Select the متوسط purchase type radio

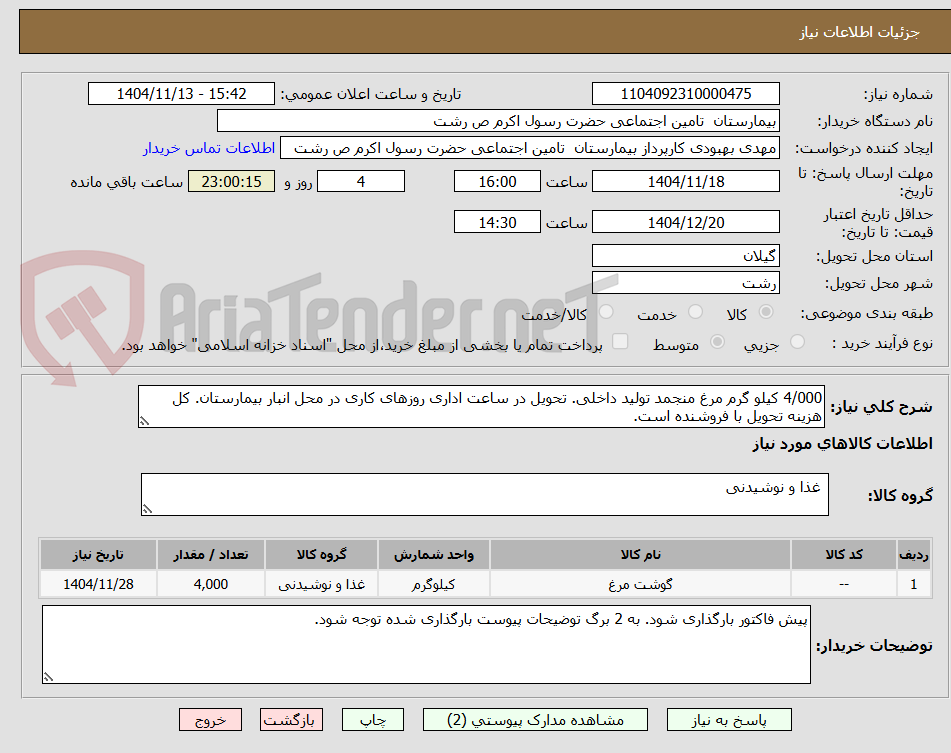717,342
